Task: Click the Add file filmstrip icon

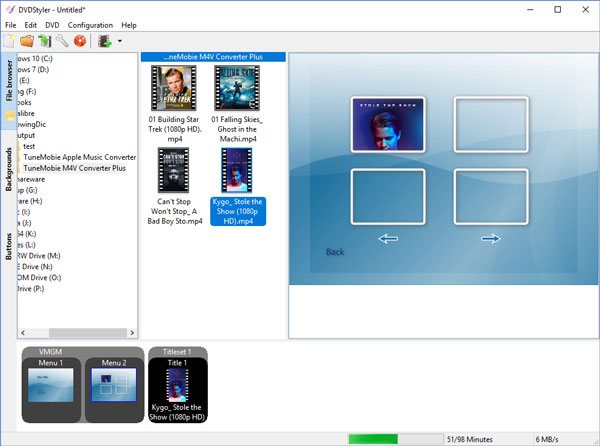Action: [x=104, y=41]
